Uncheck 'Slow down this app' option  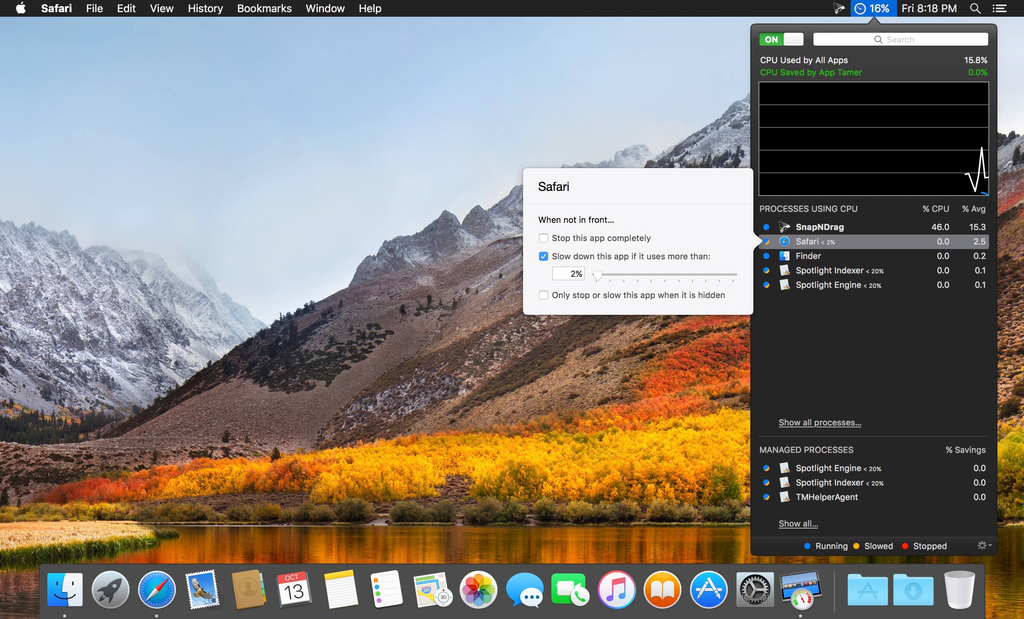pos(544,256)
